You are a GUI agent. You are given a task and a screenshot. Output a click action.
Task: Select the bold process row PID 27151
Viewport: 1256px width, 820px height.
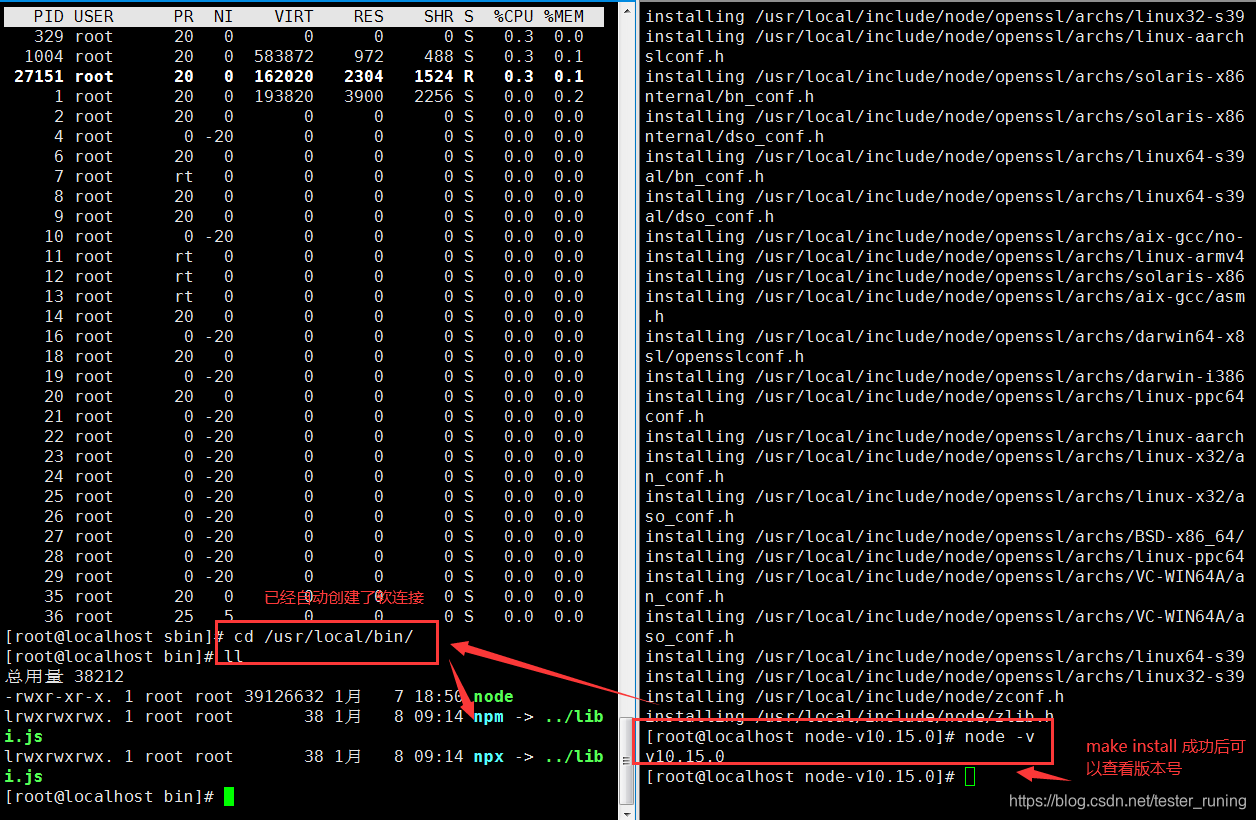[304, 76]
